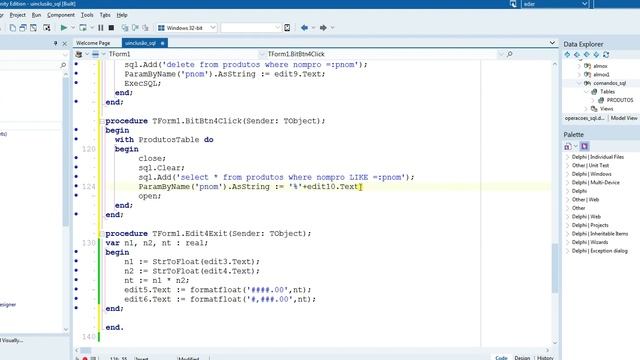Image resolution: width=640 pixels, height=360 pixels.
Task: Click the first Data Explorer toolbar icon
Action: 567,54
